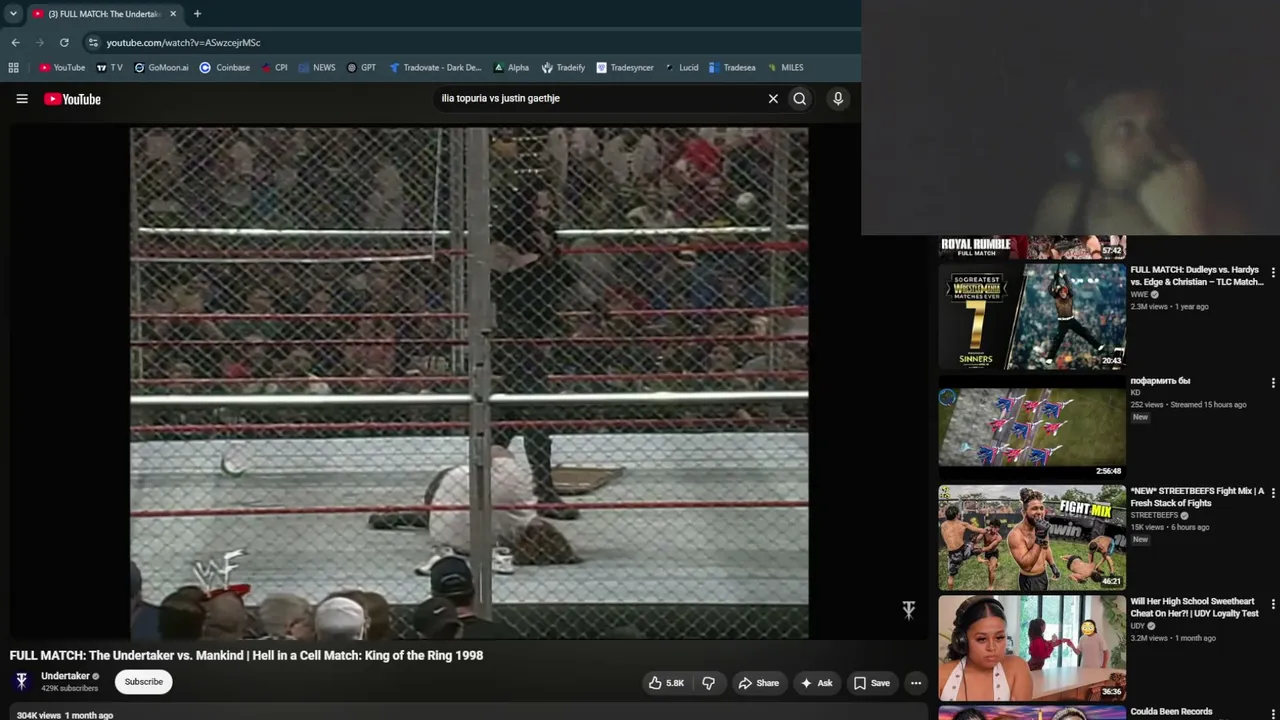Open the TV bookmark
The height and width of the screenshot is (720, 1280).
click(109, 68)
